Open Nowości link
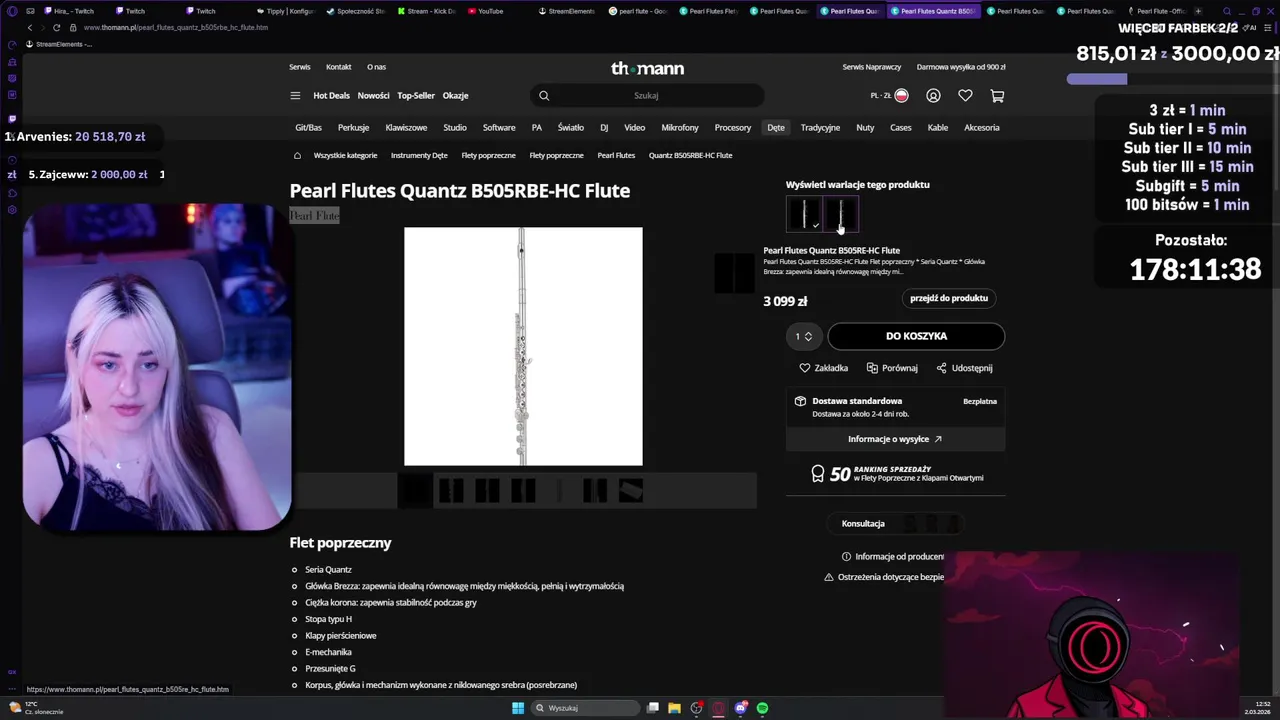The height and width of the screenshot is (720, 1280). [x=373, y=96]
